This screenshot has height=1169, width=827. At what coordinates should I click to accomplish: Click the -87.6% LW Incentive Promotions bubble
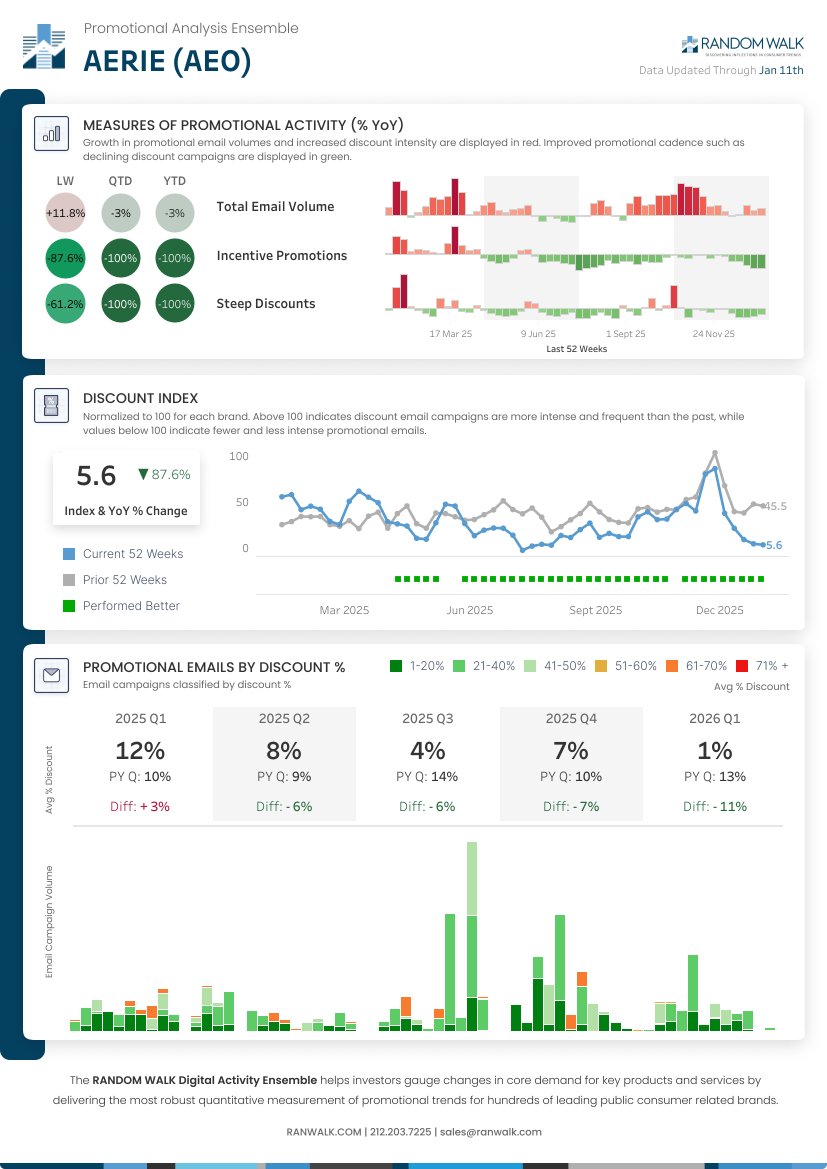coord(65,259)
